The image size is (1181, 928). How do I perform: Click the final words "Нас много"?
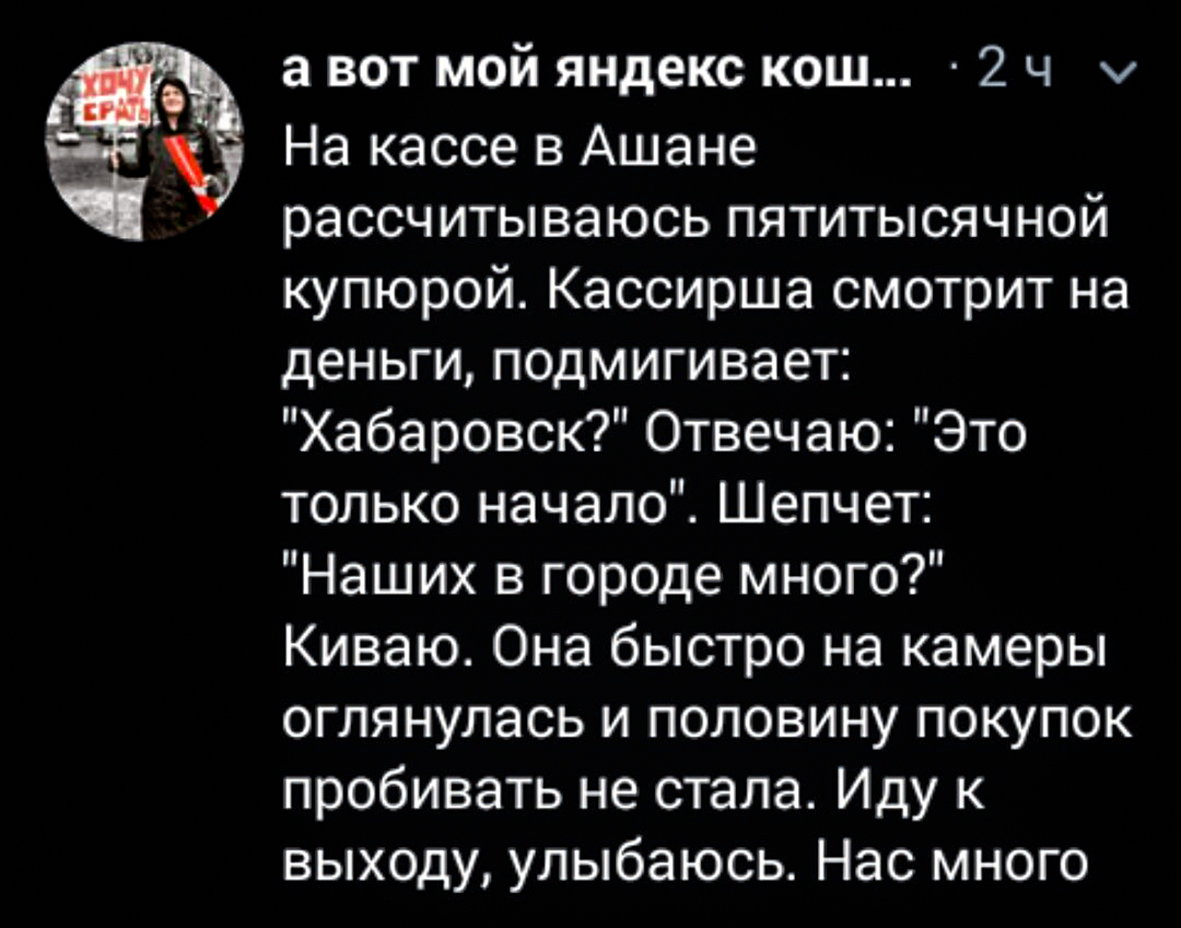click(x=953, y=864)
